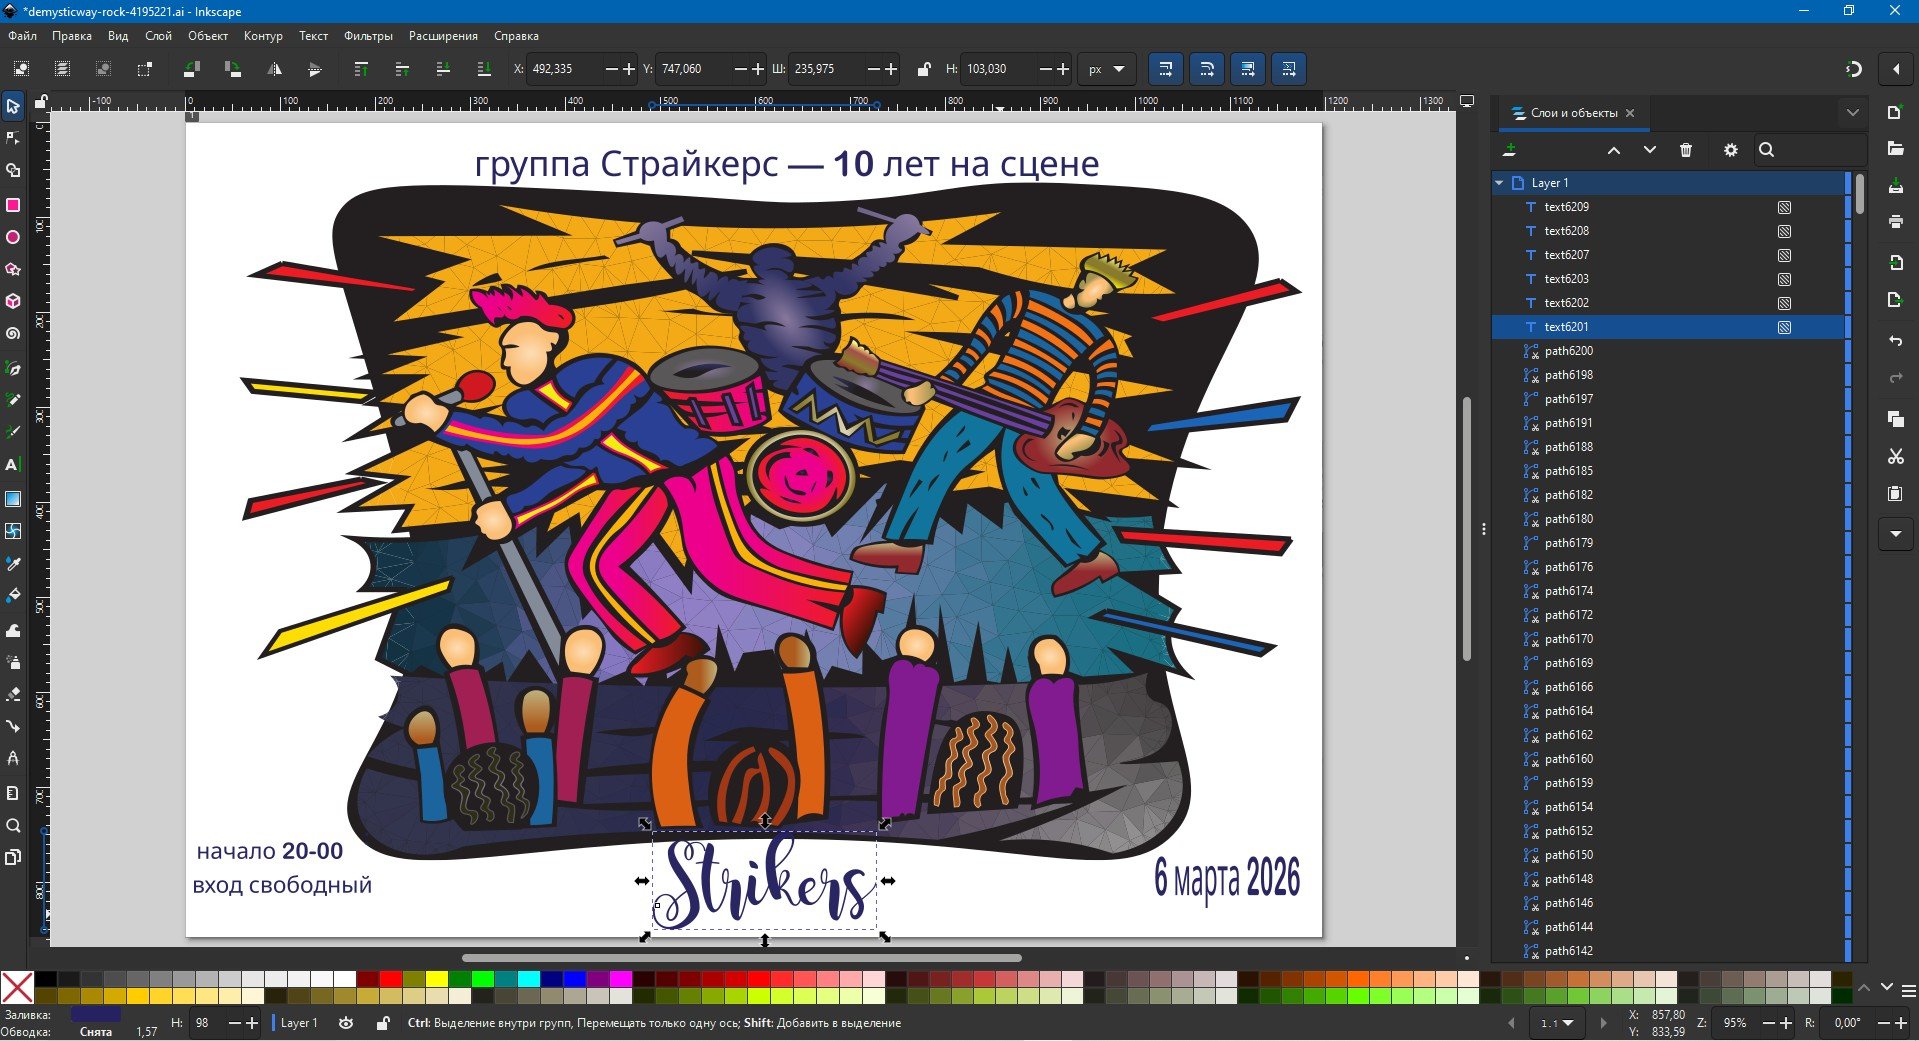Pick the Eyedropper color picker tool

click(x=13, y=564)
